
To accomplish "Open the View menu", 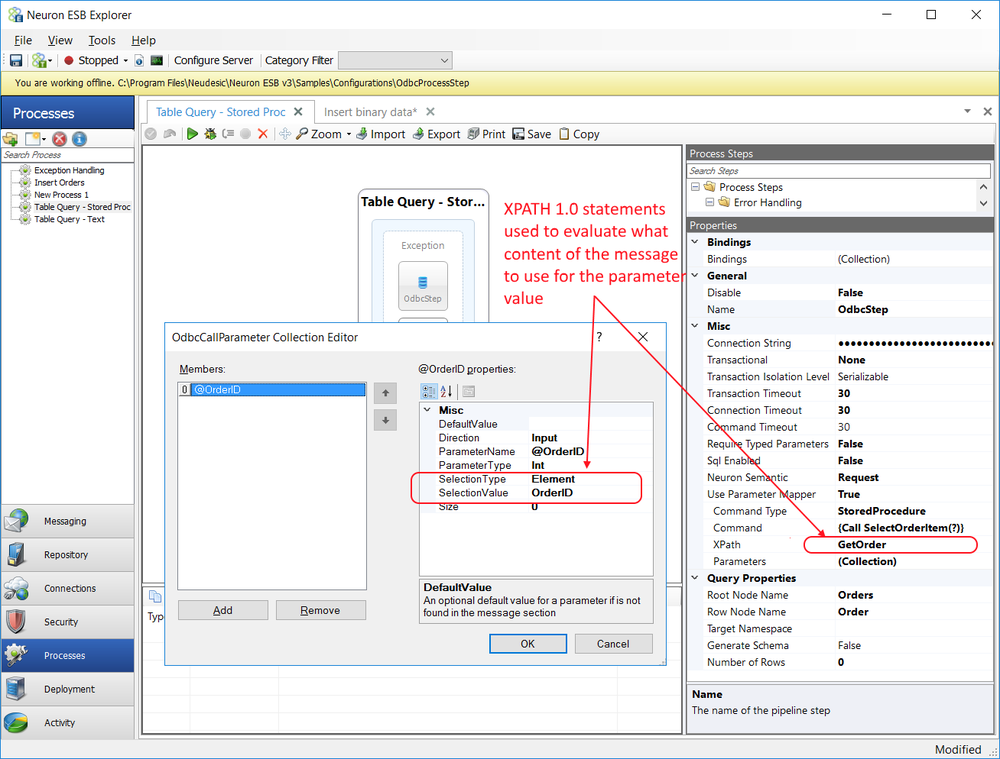I will point(60,40).
